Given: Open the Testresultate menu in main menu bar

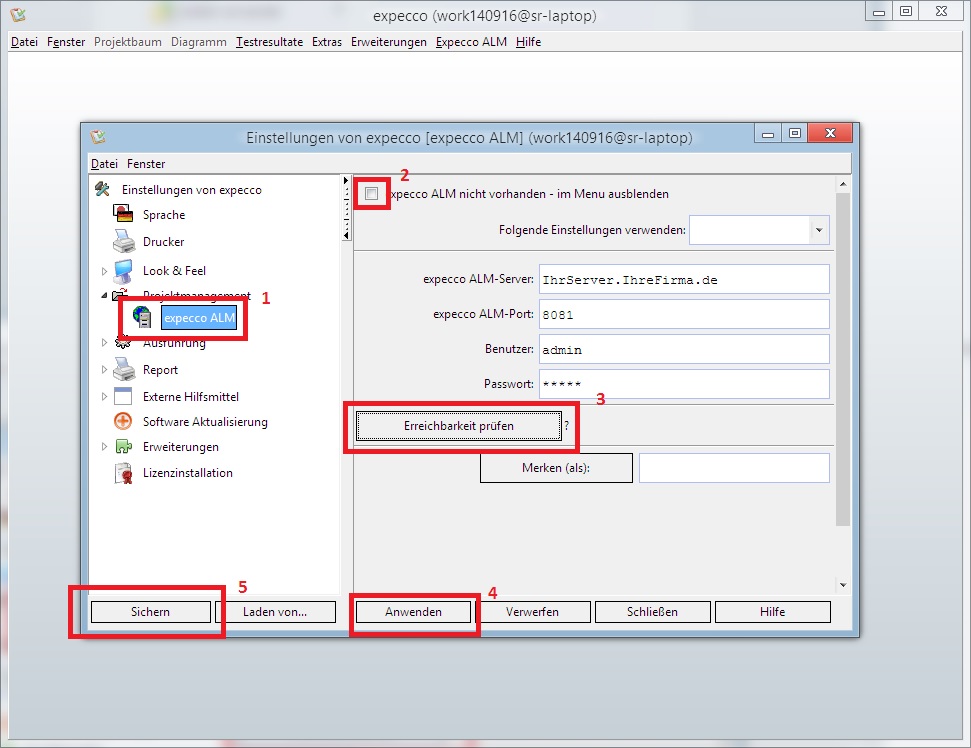Looking at the screenshot, I should coord(269,42).
